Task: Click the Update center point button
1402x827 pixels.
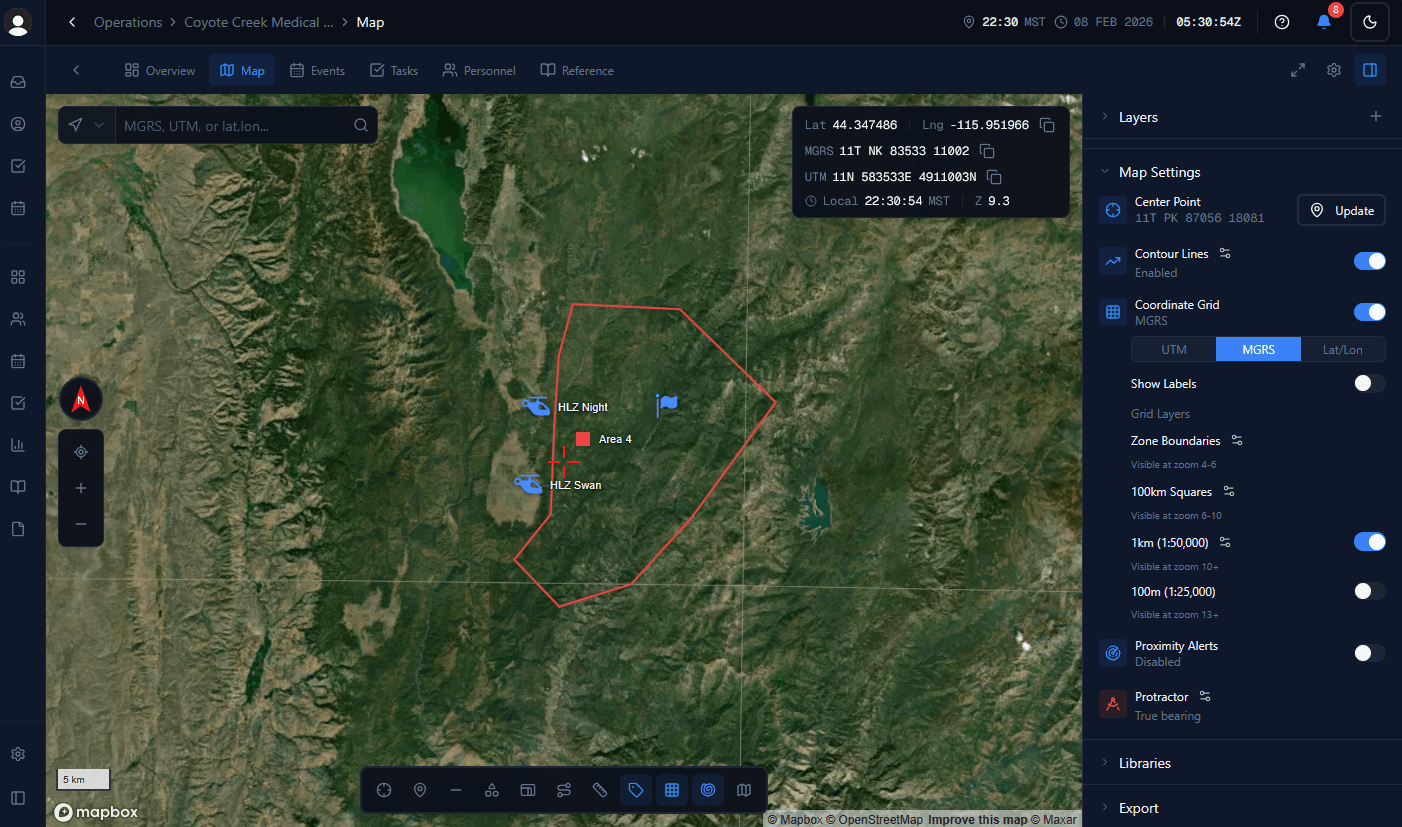Action: tap(1340, 210)
